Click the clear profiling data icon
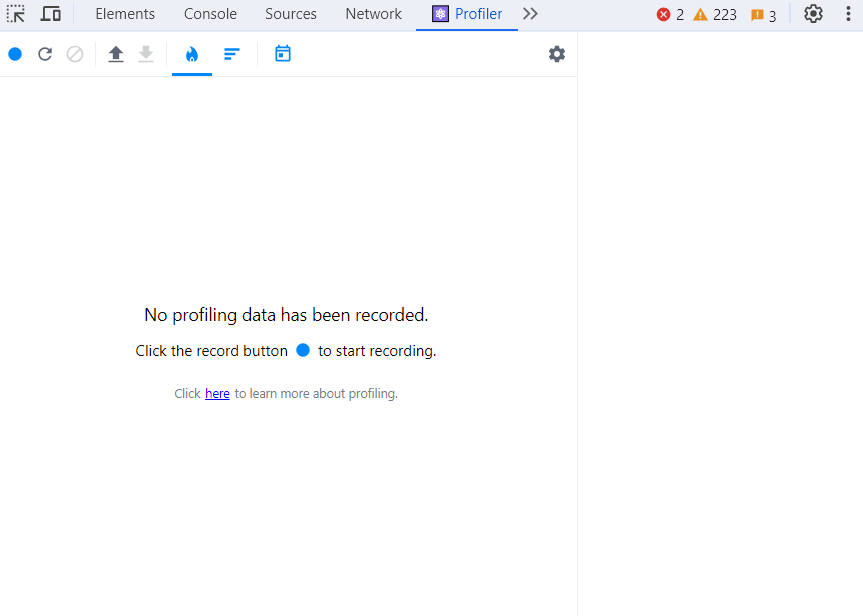The width and height of the screenshot is (863, 616). tap(75, 54)
